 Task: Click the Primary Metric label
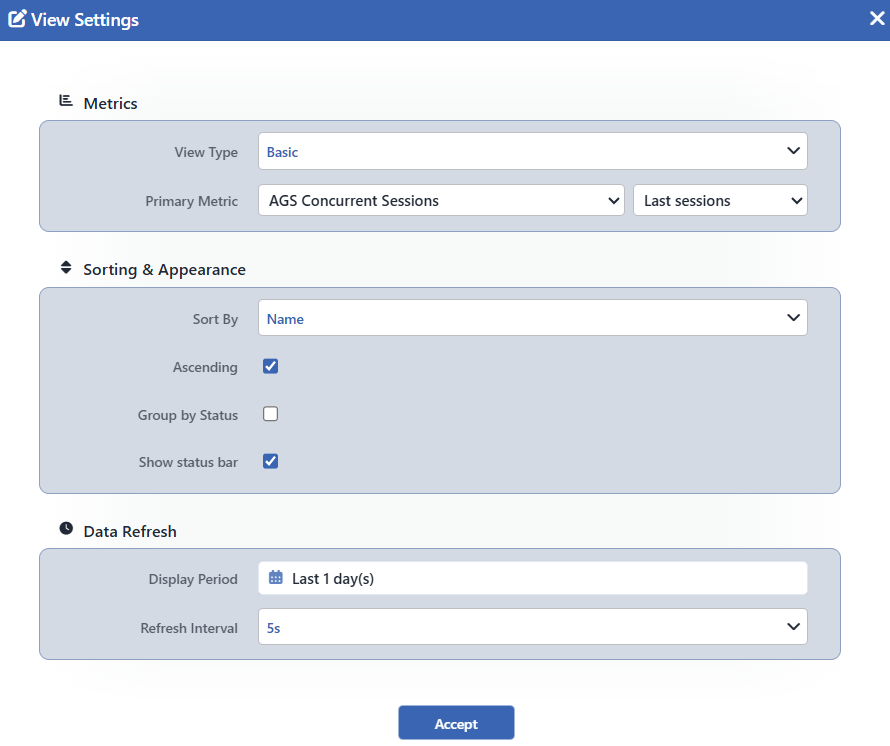tap(191, 201)
